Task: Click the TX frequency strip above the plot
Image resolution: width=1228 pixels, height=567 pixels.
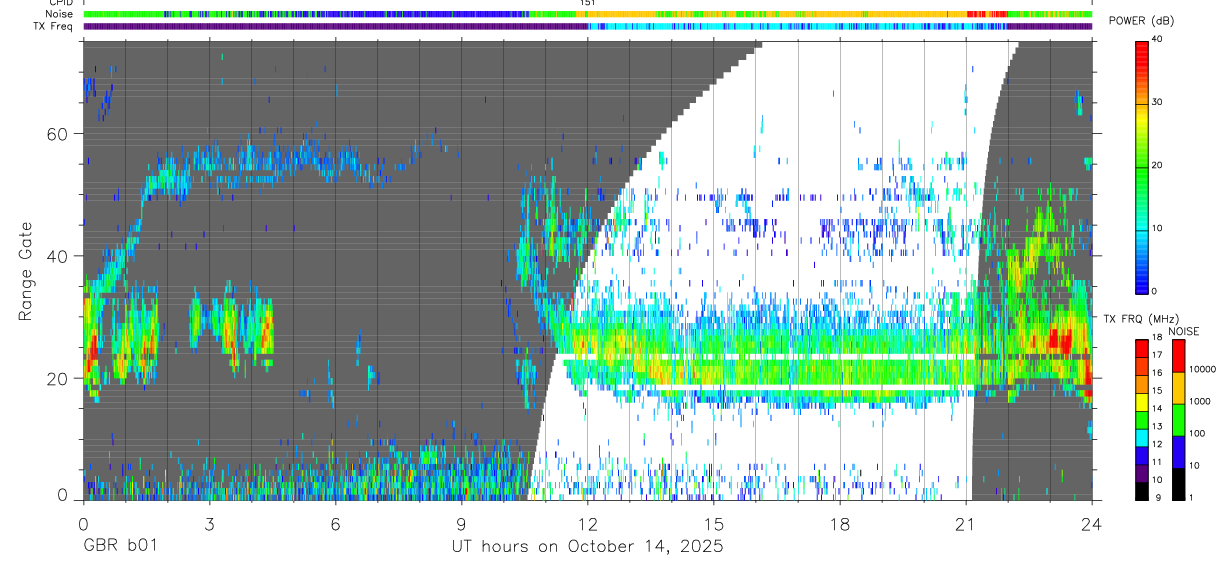Action: point(588,26)
